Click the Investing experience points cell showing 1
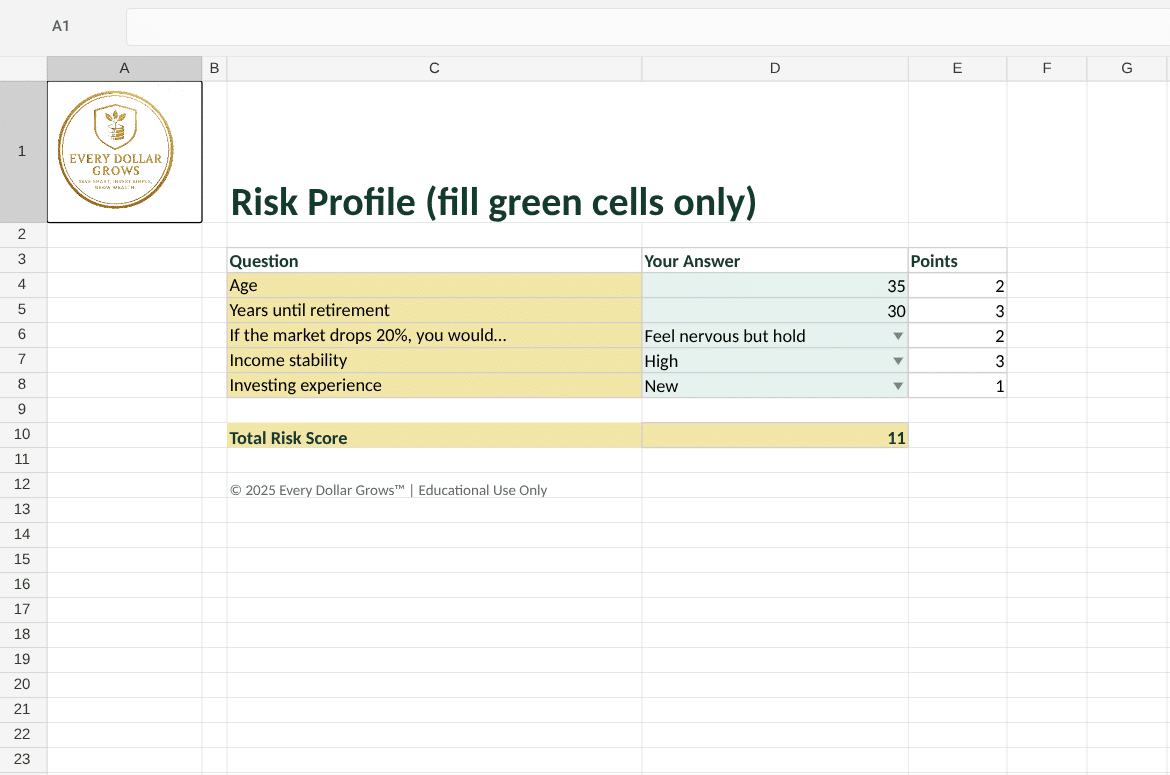 pyautogui.click(x=957, y=386)
